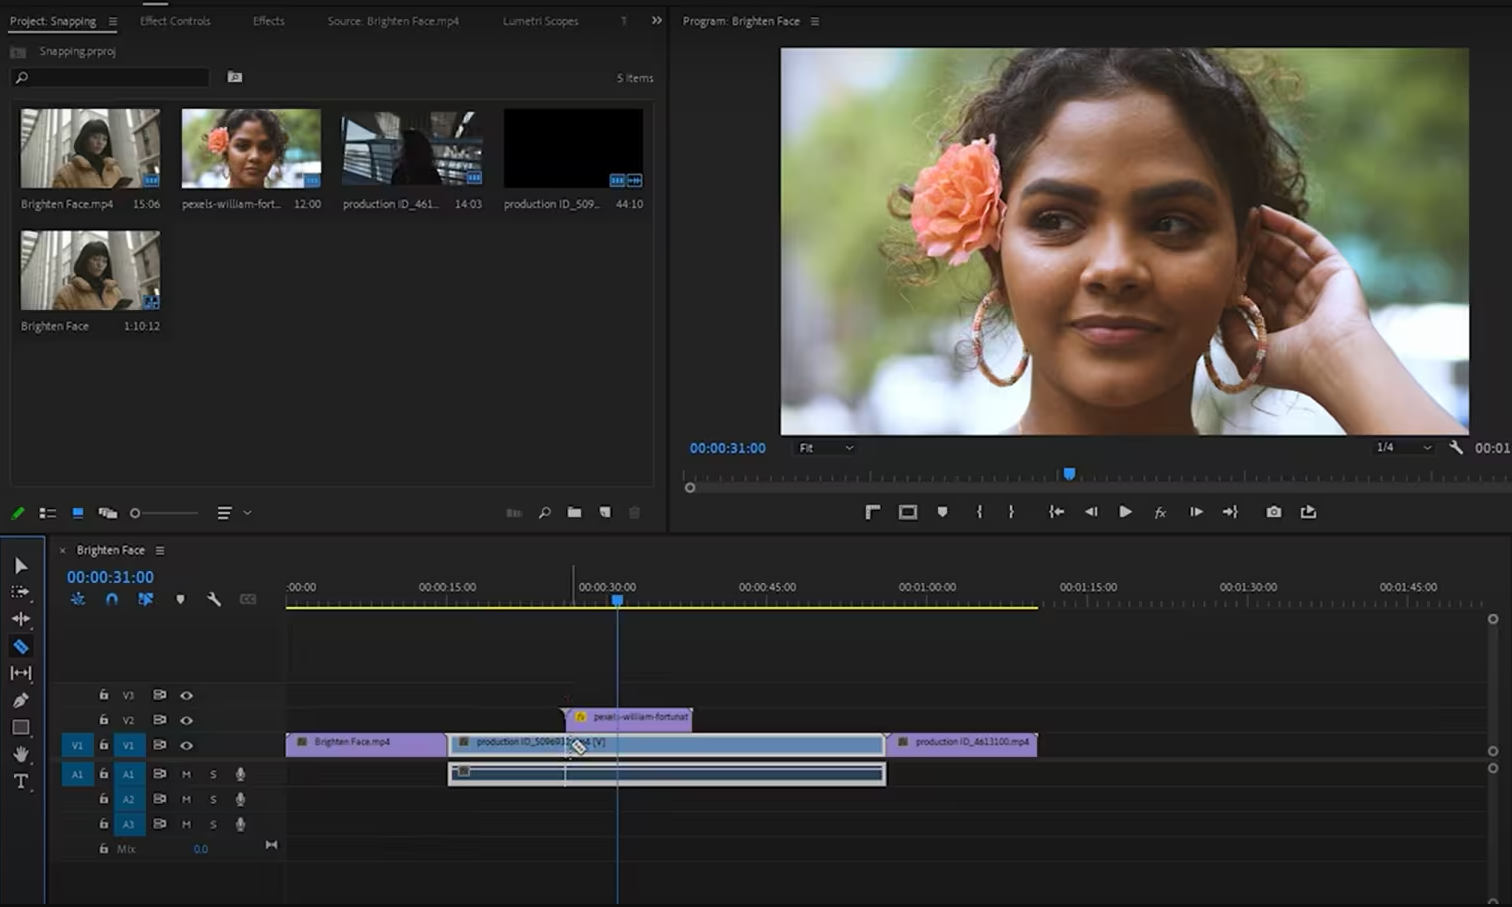Click the Find magnifier in Project panel footer

coord(544,513)
